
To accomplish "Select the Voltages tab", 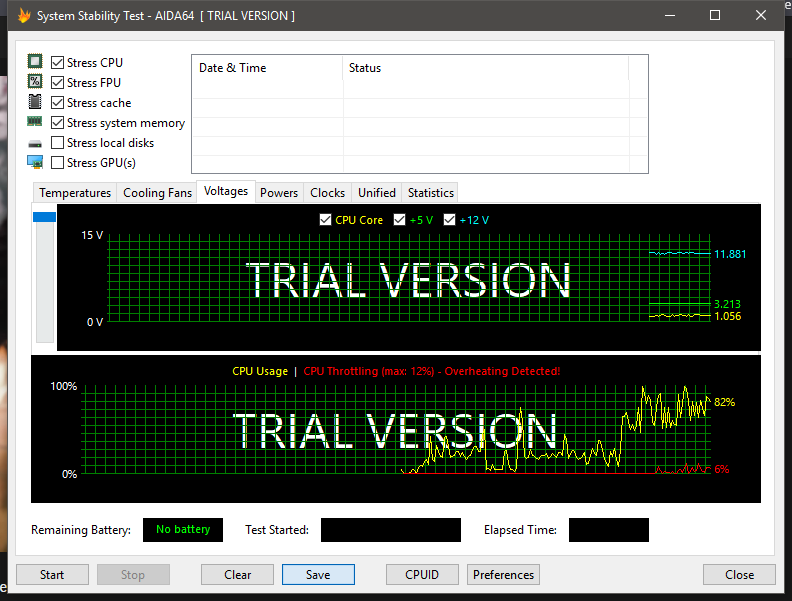I will 226,191.
